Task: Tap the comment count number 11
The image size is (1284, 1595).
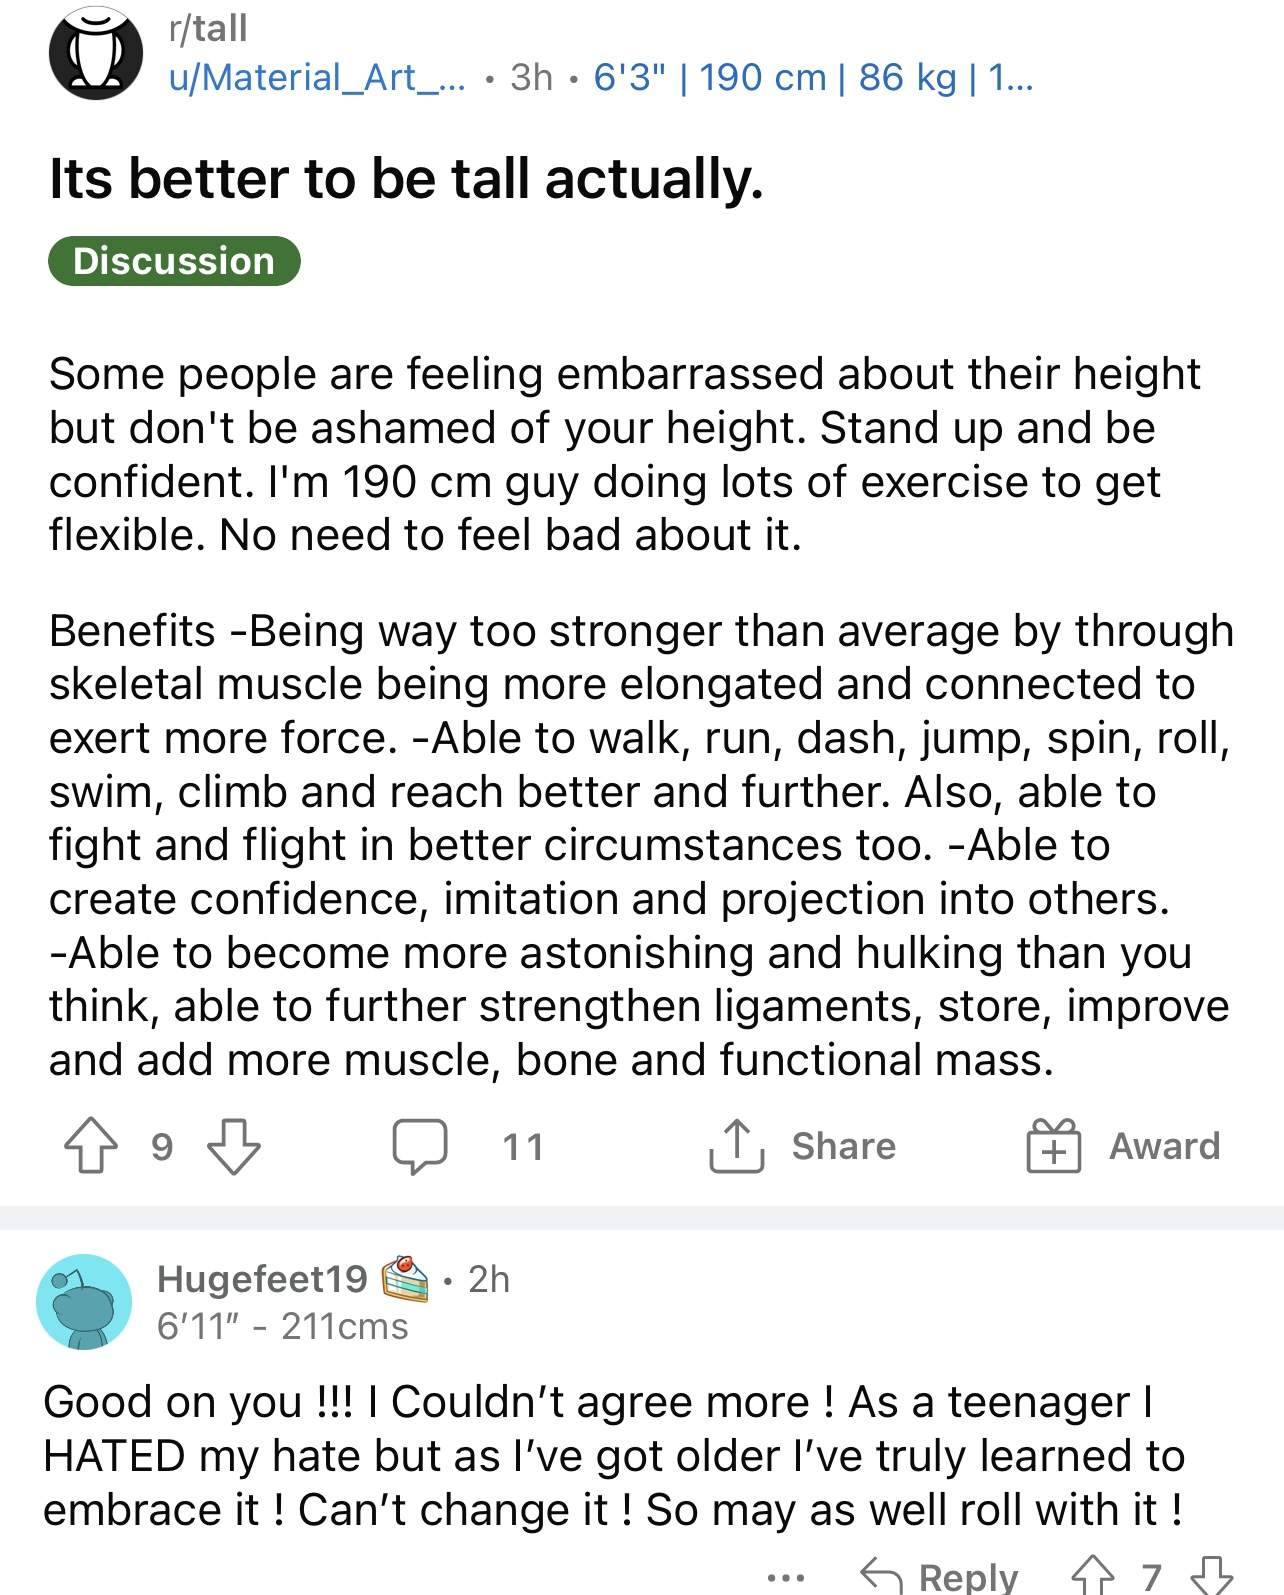Action: point(523,1146)
